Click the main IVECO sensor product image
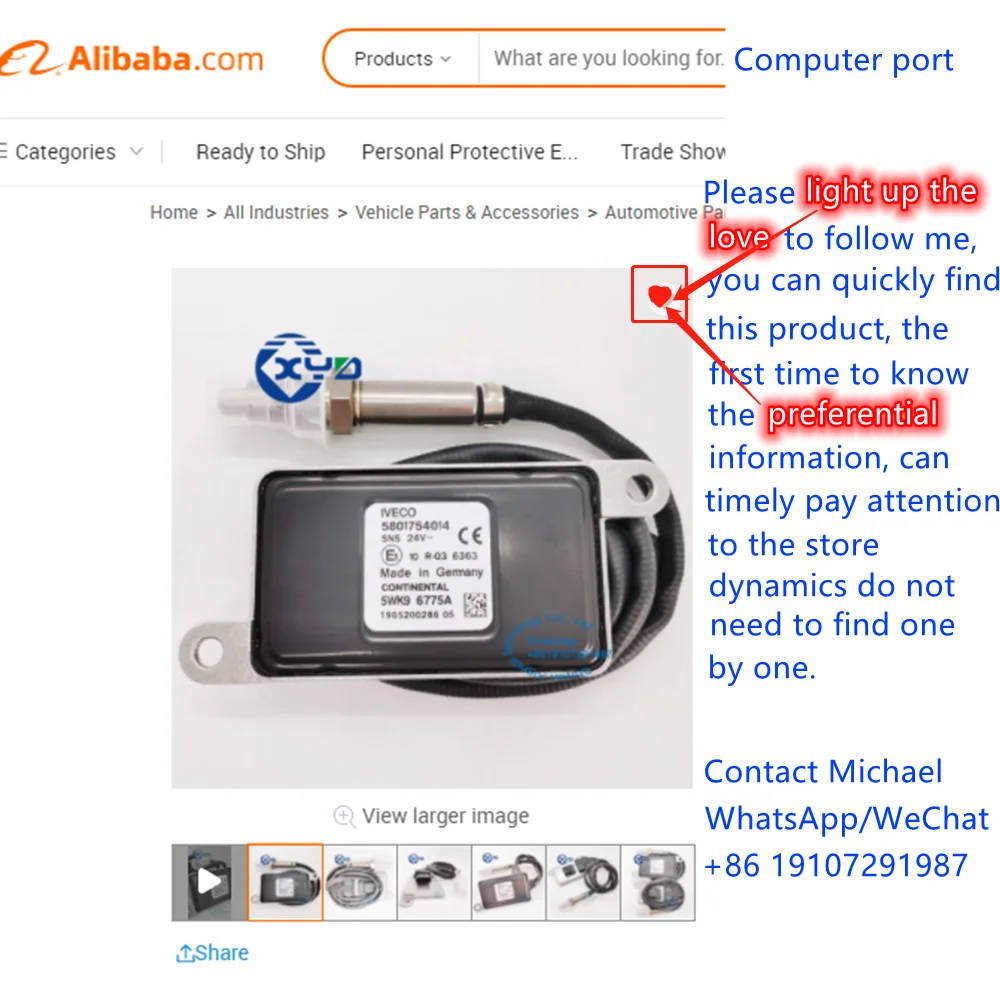1000x1000 pixels. [x=432, y=528]
